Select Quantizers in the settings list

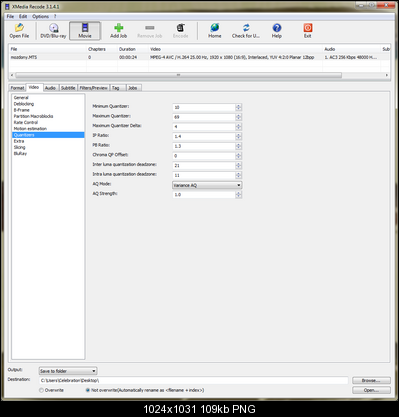[x=48, y=135]
